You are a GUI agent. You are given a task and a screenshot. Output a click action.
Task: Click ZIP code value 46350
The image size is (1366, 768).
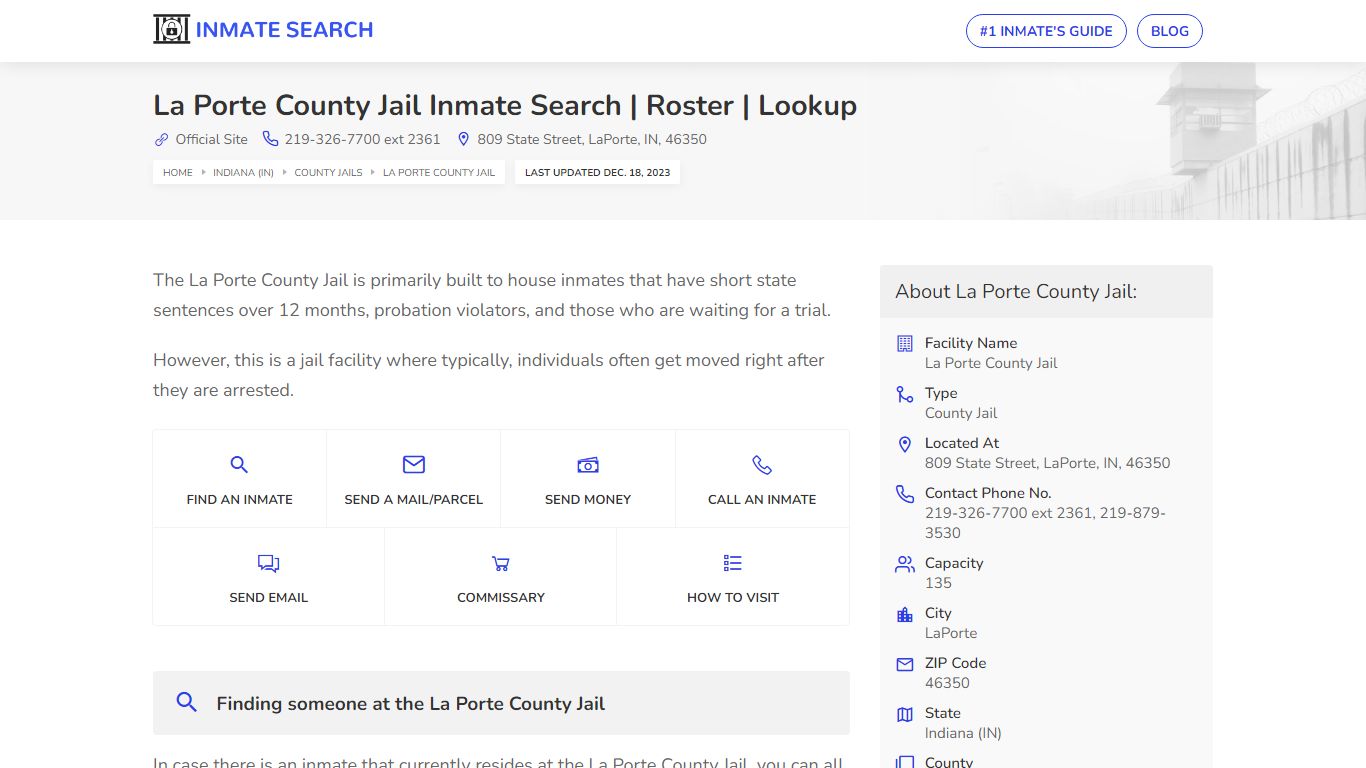coord(947,683)
